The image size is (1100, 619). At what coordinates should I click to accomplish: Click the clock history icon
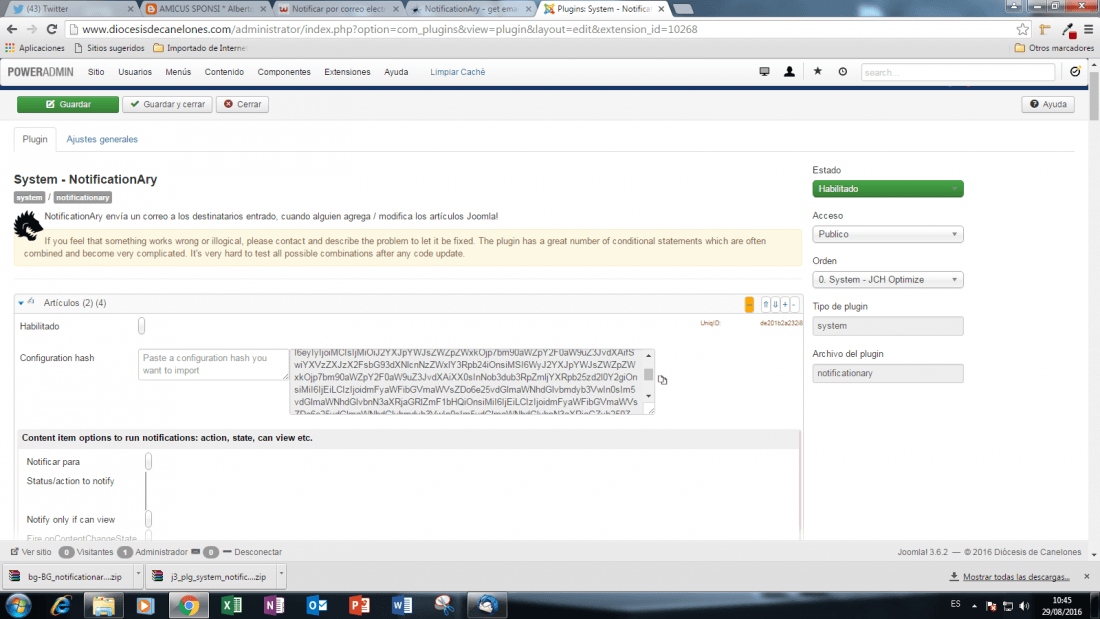pyautogui.click(x=843, y=72)
